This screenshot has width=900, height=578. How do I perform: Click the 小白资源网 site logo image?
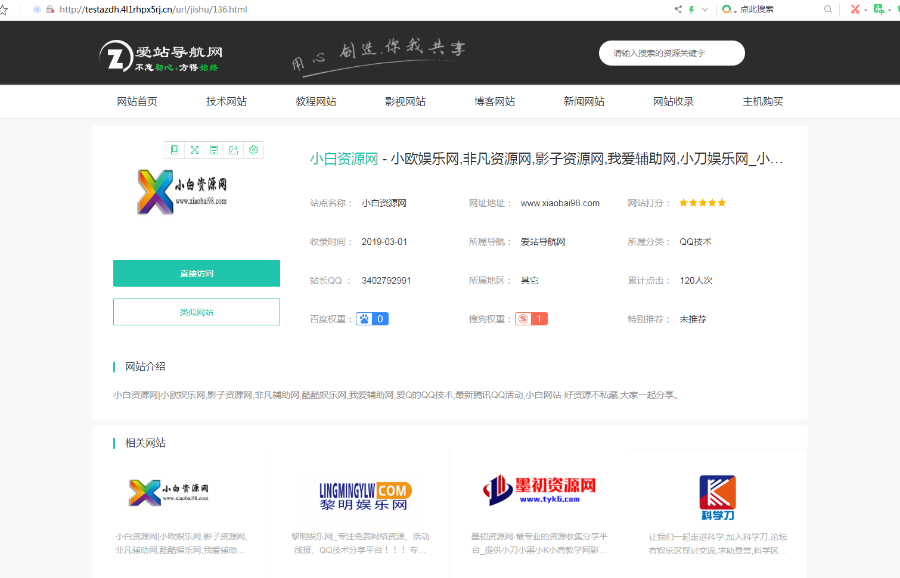click(x=183, y=192)
